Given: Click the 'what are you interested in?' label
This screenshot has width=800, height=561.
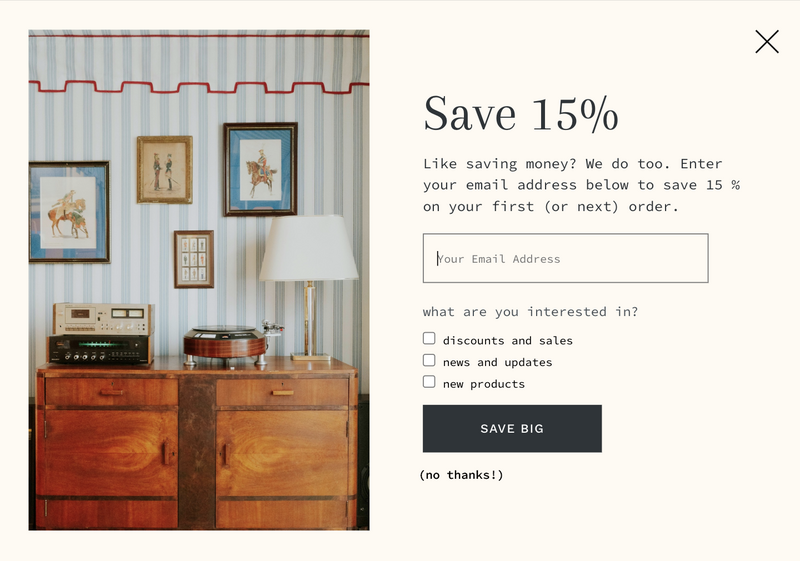Looking at the screenshot, I should 530,312.
